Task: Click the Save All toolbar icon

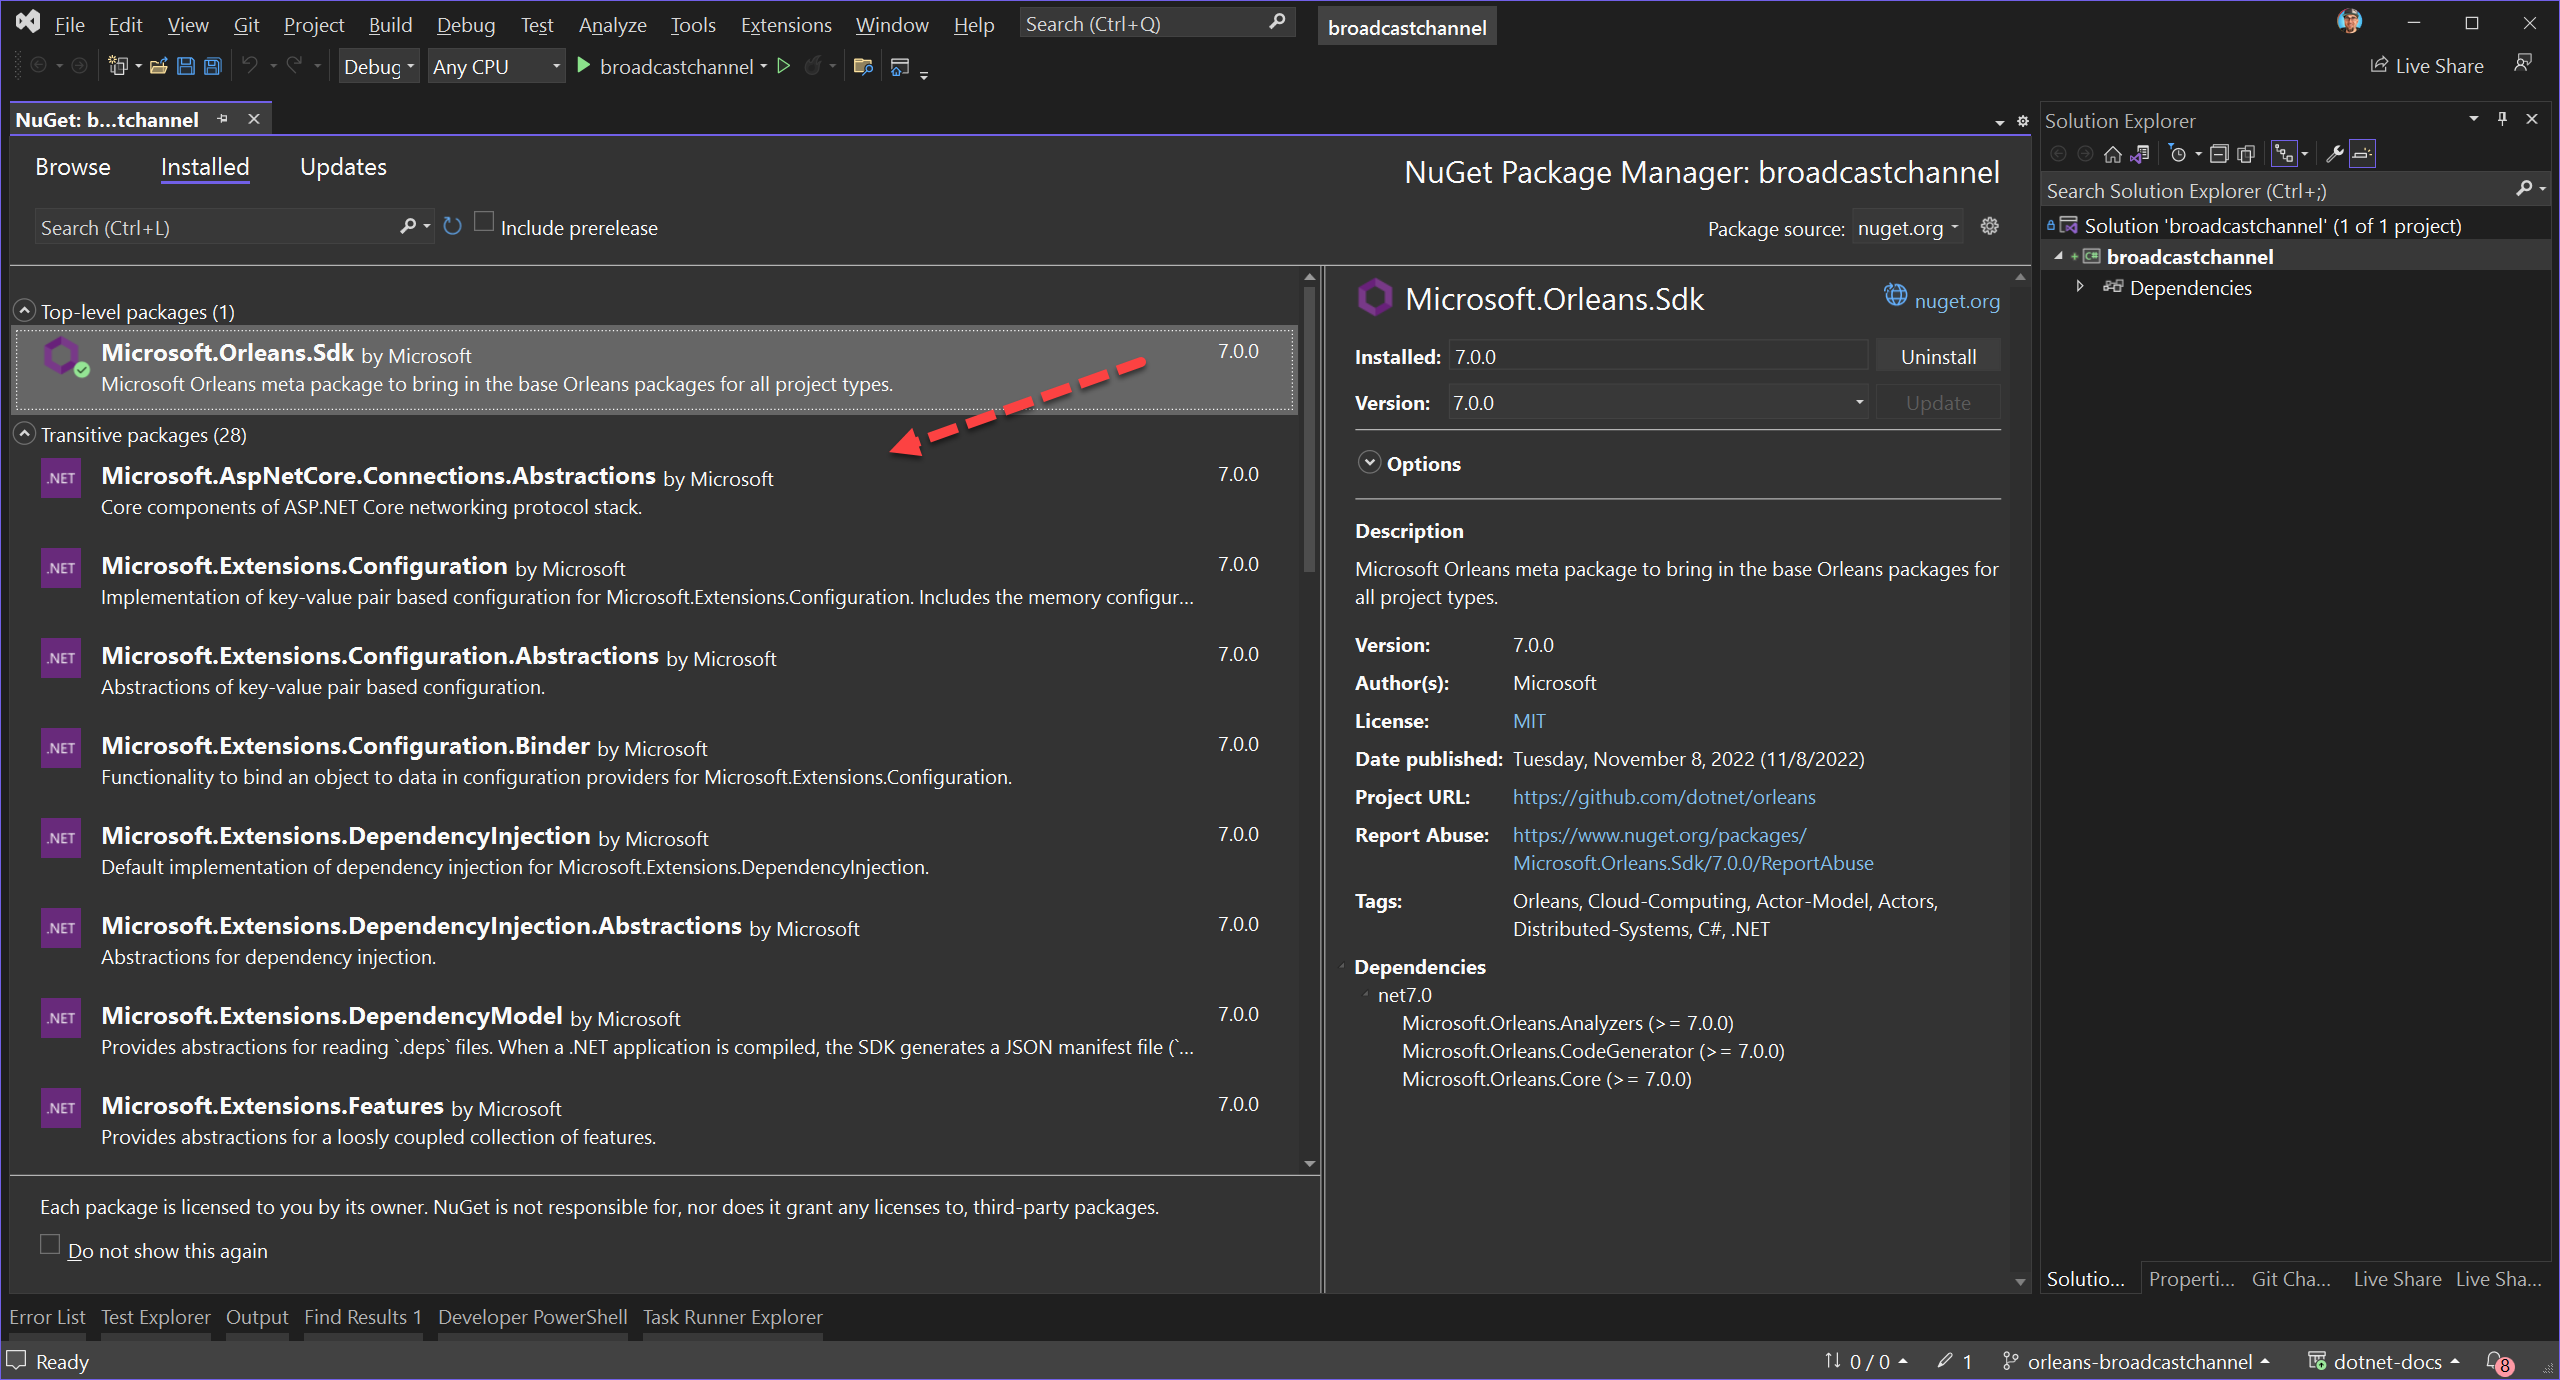Action: pyautogui.click(x=212, y=66)
